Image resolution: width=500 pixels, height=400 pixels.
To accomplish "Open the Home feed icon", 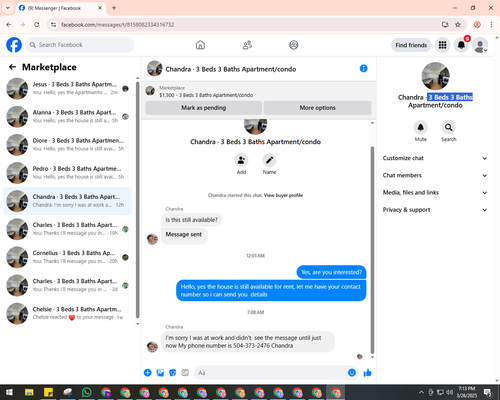I will [200, 45].
